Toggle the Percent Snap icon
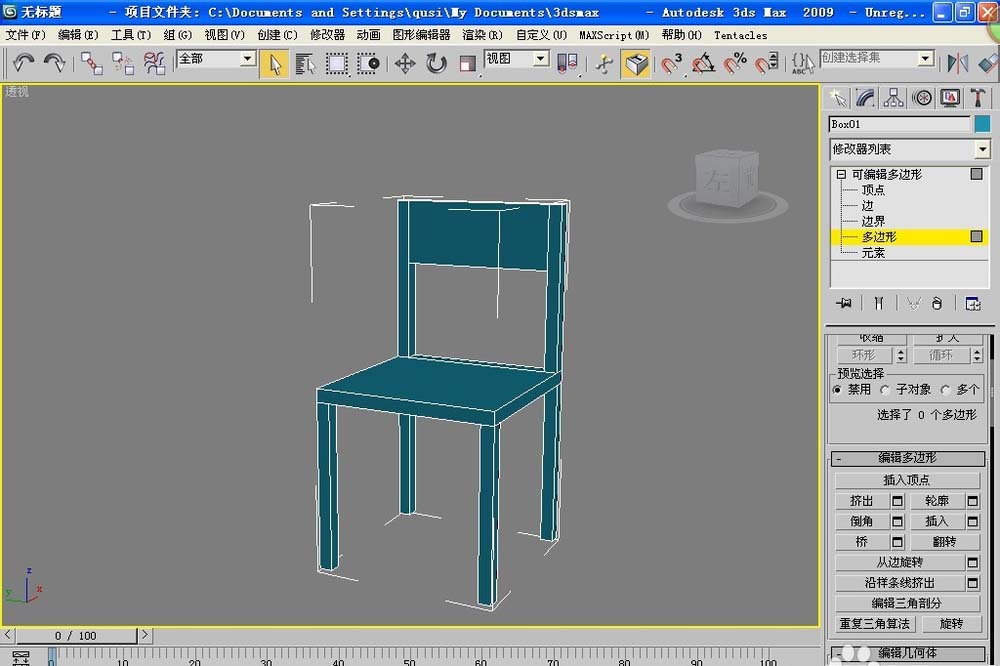The height and width of the screenshot is (666, 1000). [735, 64]
